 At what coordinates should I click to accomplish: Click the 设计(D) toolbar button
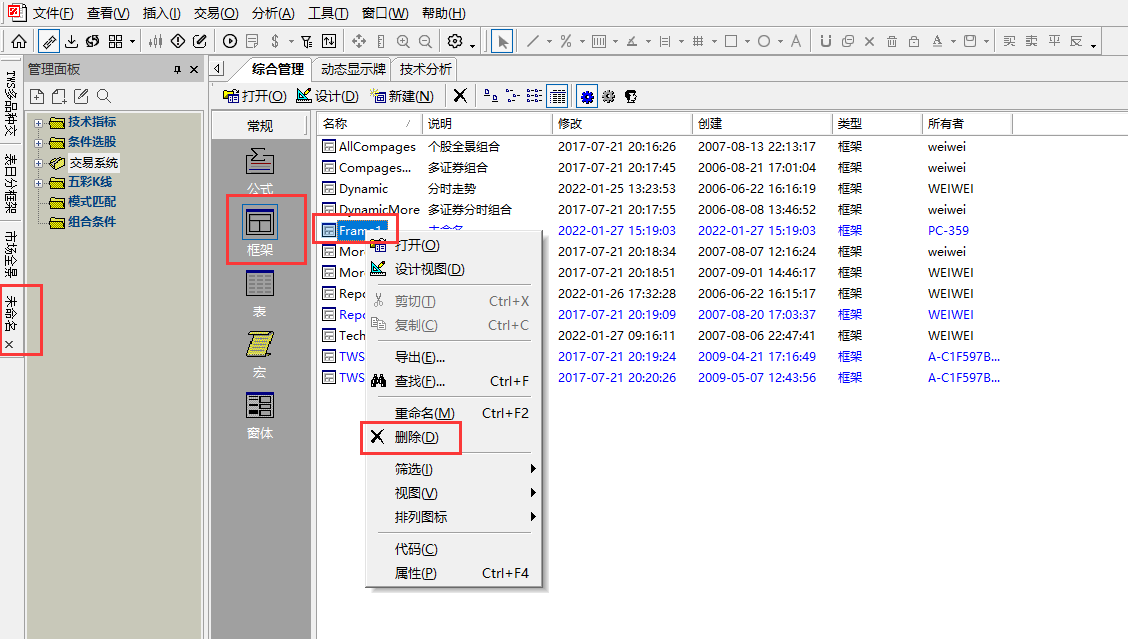(x=327, y=96)
